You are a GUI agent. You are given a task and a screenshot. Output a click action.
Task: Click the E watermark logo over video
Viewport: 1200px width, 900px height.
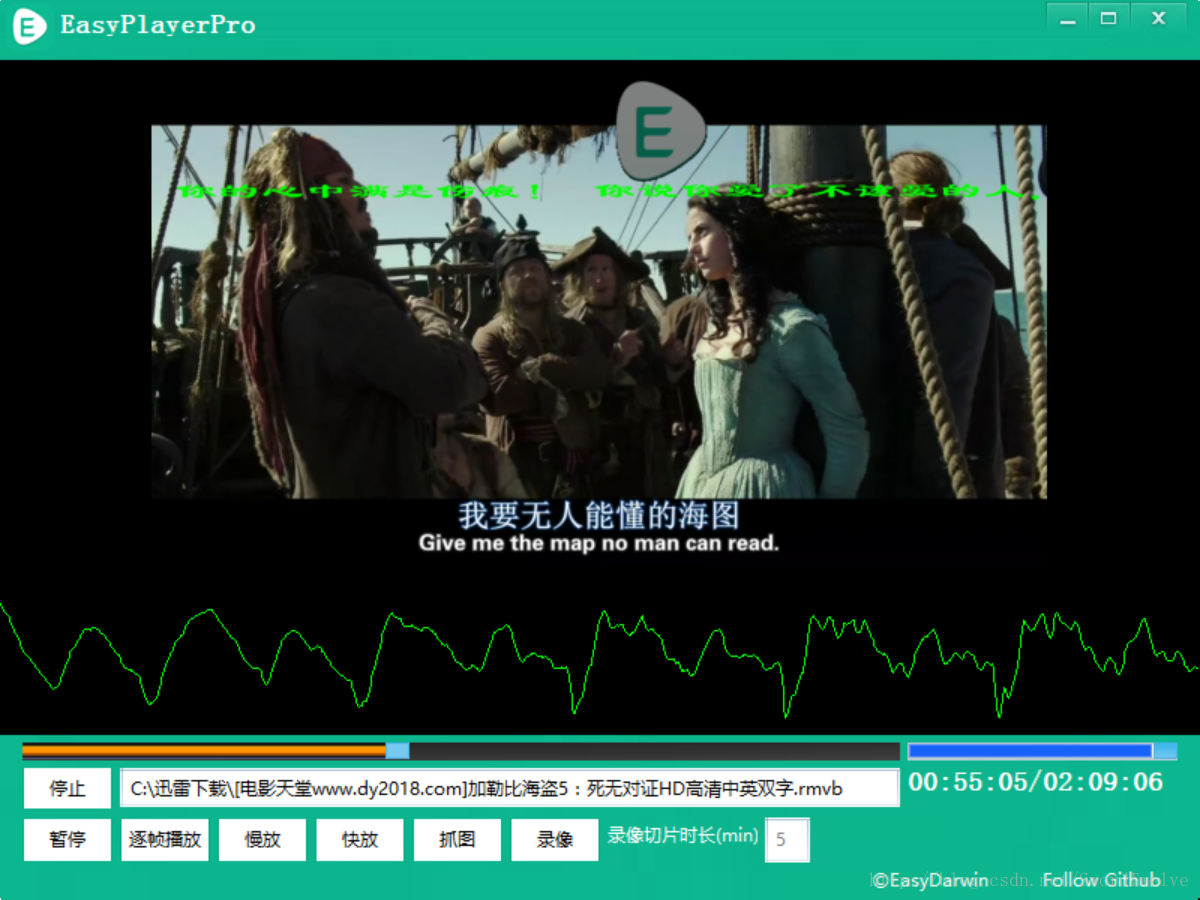pos(660,131)
